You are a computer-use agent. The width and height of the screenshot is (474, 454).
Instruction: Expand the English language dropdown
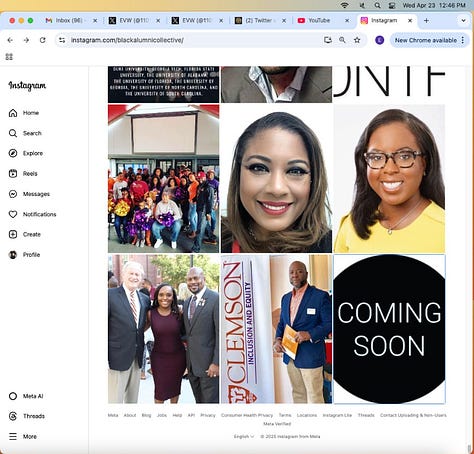[x=244, y=436]
